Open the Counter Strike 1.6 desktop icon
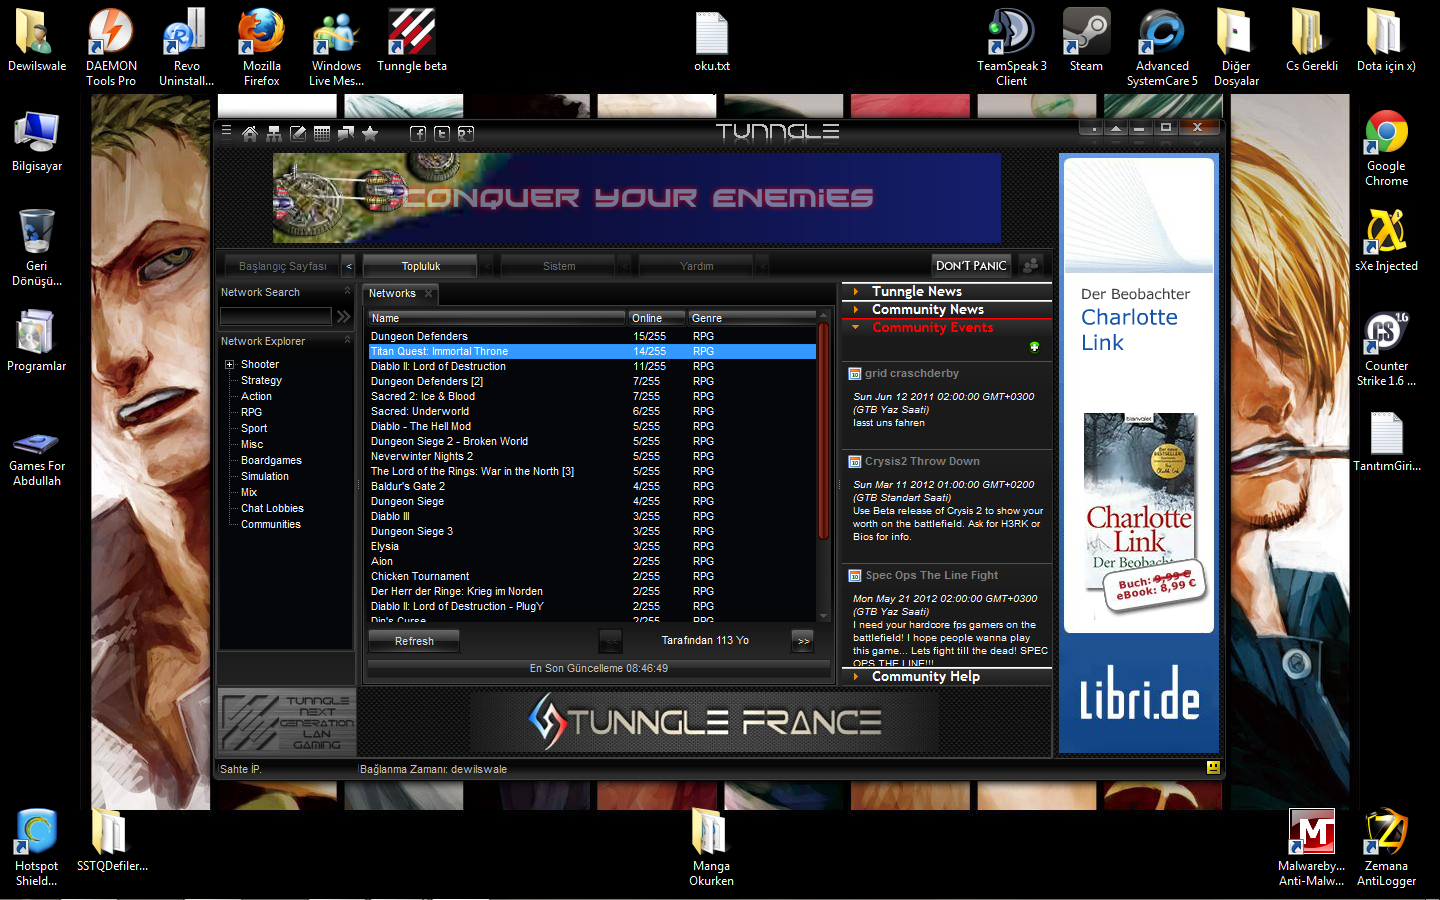Viewport: 1440px width, 900px height. [1386, 346]
